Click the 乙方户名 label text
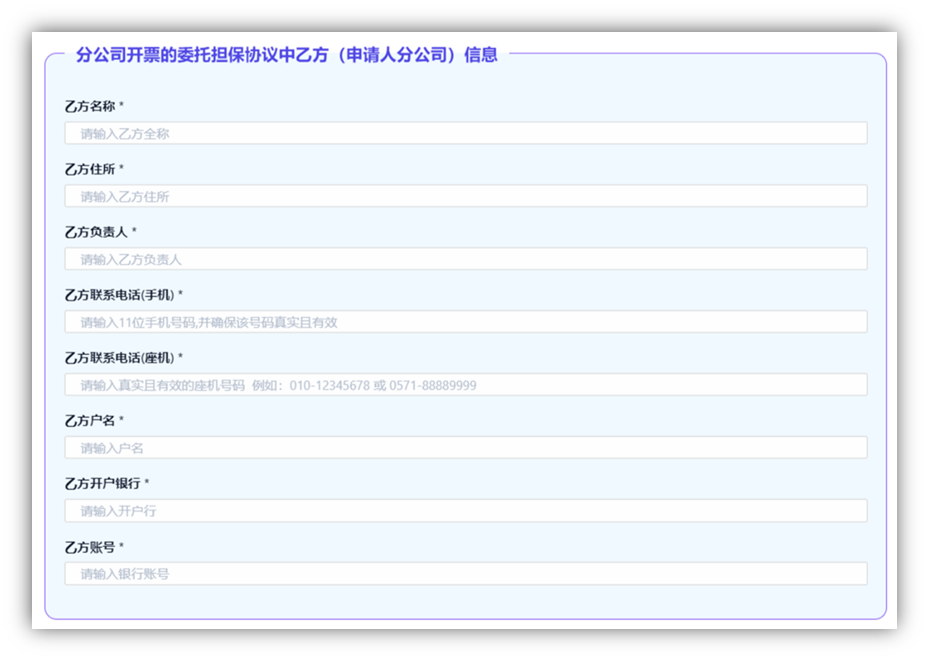This screenshot has width=929, height=661. point(90,421)
